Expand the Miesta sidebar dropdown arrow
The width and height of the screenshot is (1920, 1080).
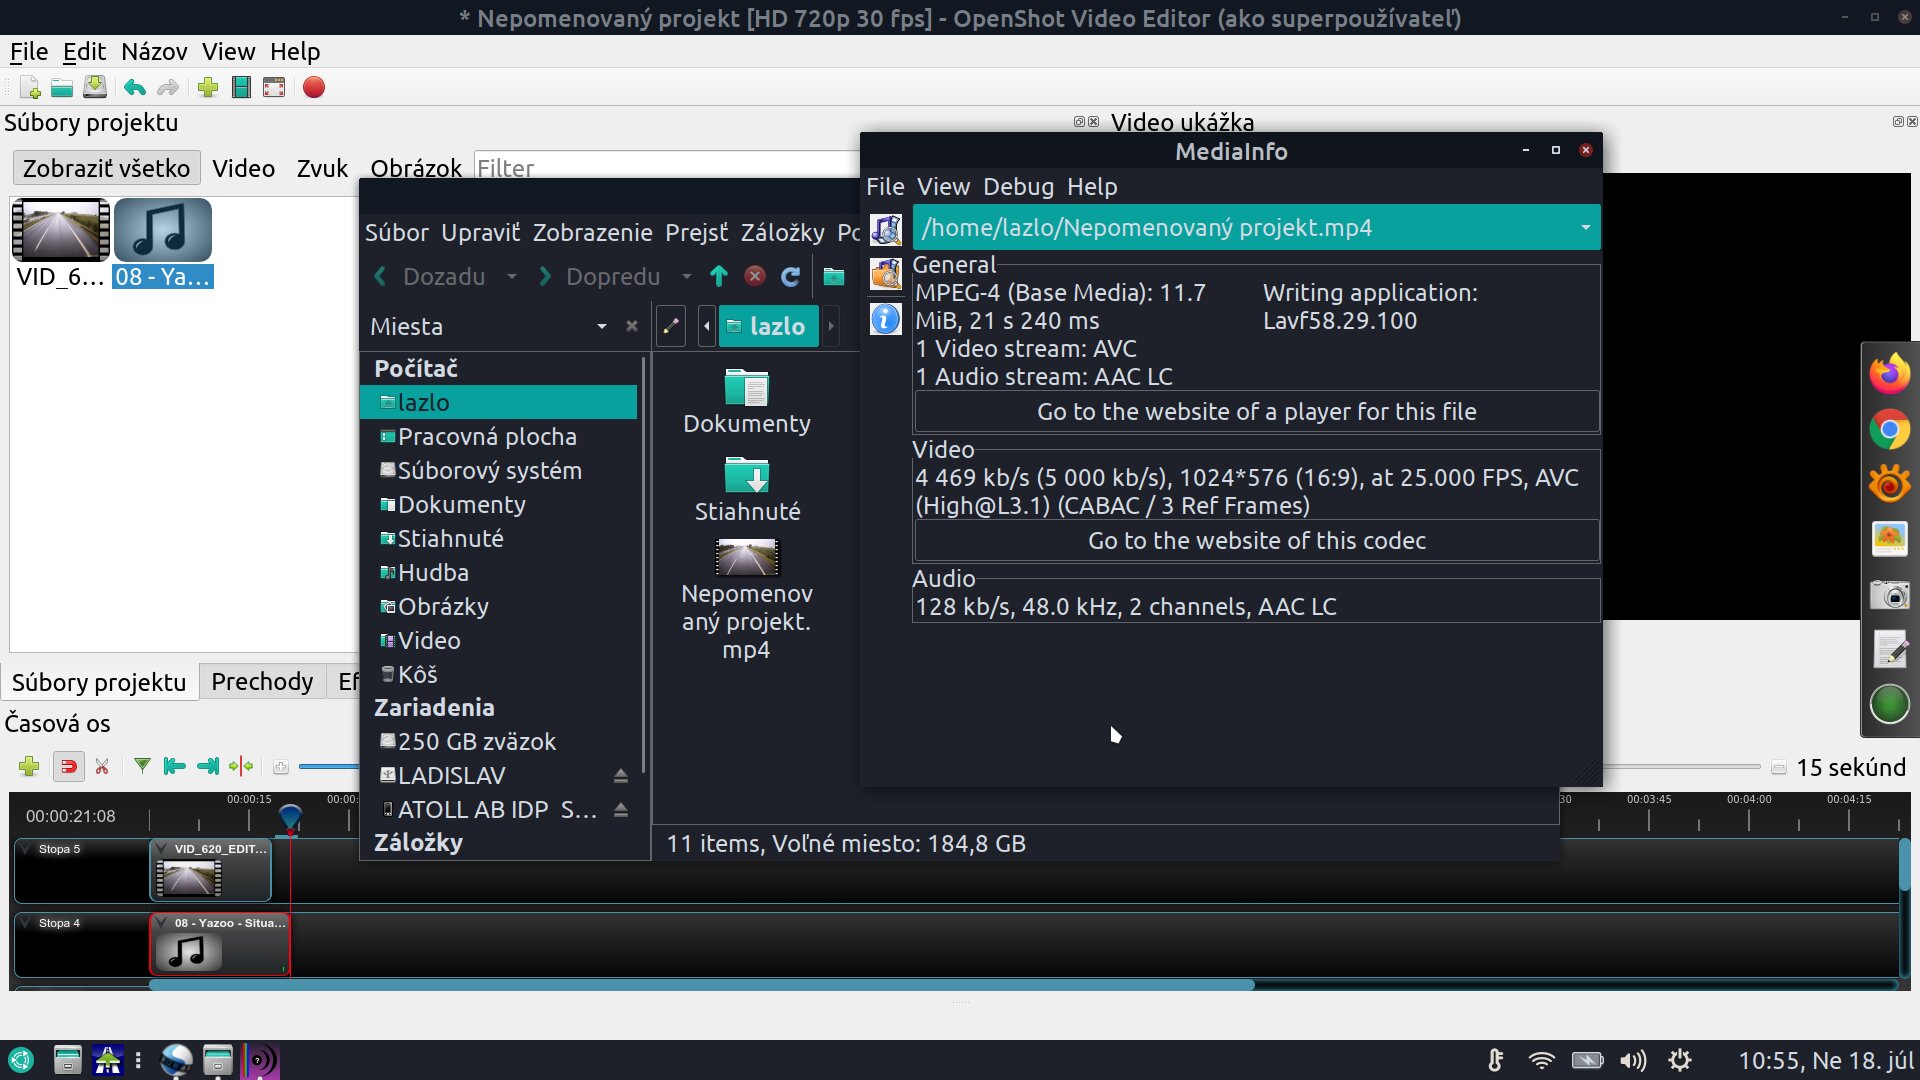[x=601, y=327]
